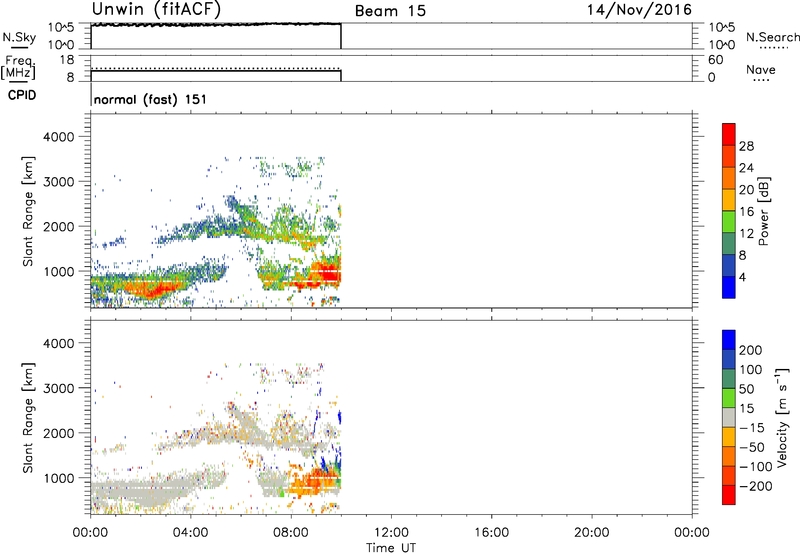This screenshot has width=800, height=554.
Task: Click '12:00' time axis tick label
Action: pos(391,533)
